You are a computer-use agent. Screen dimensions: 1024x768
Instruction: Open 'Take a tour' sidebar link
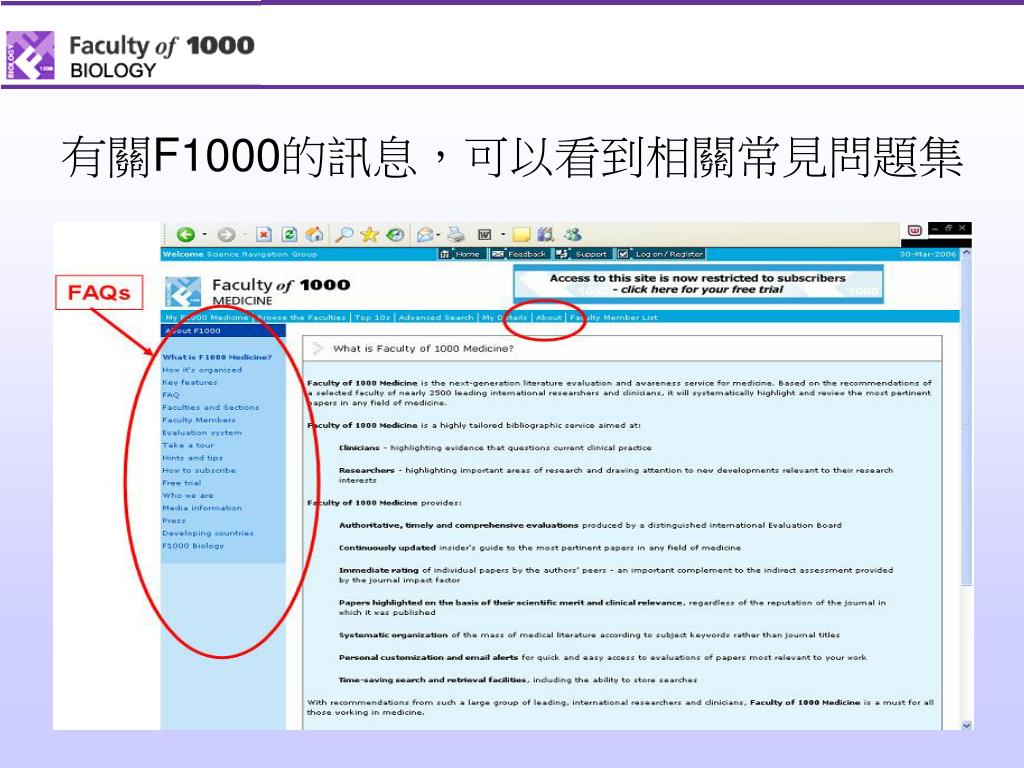point(188,445)
